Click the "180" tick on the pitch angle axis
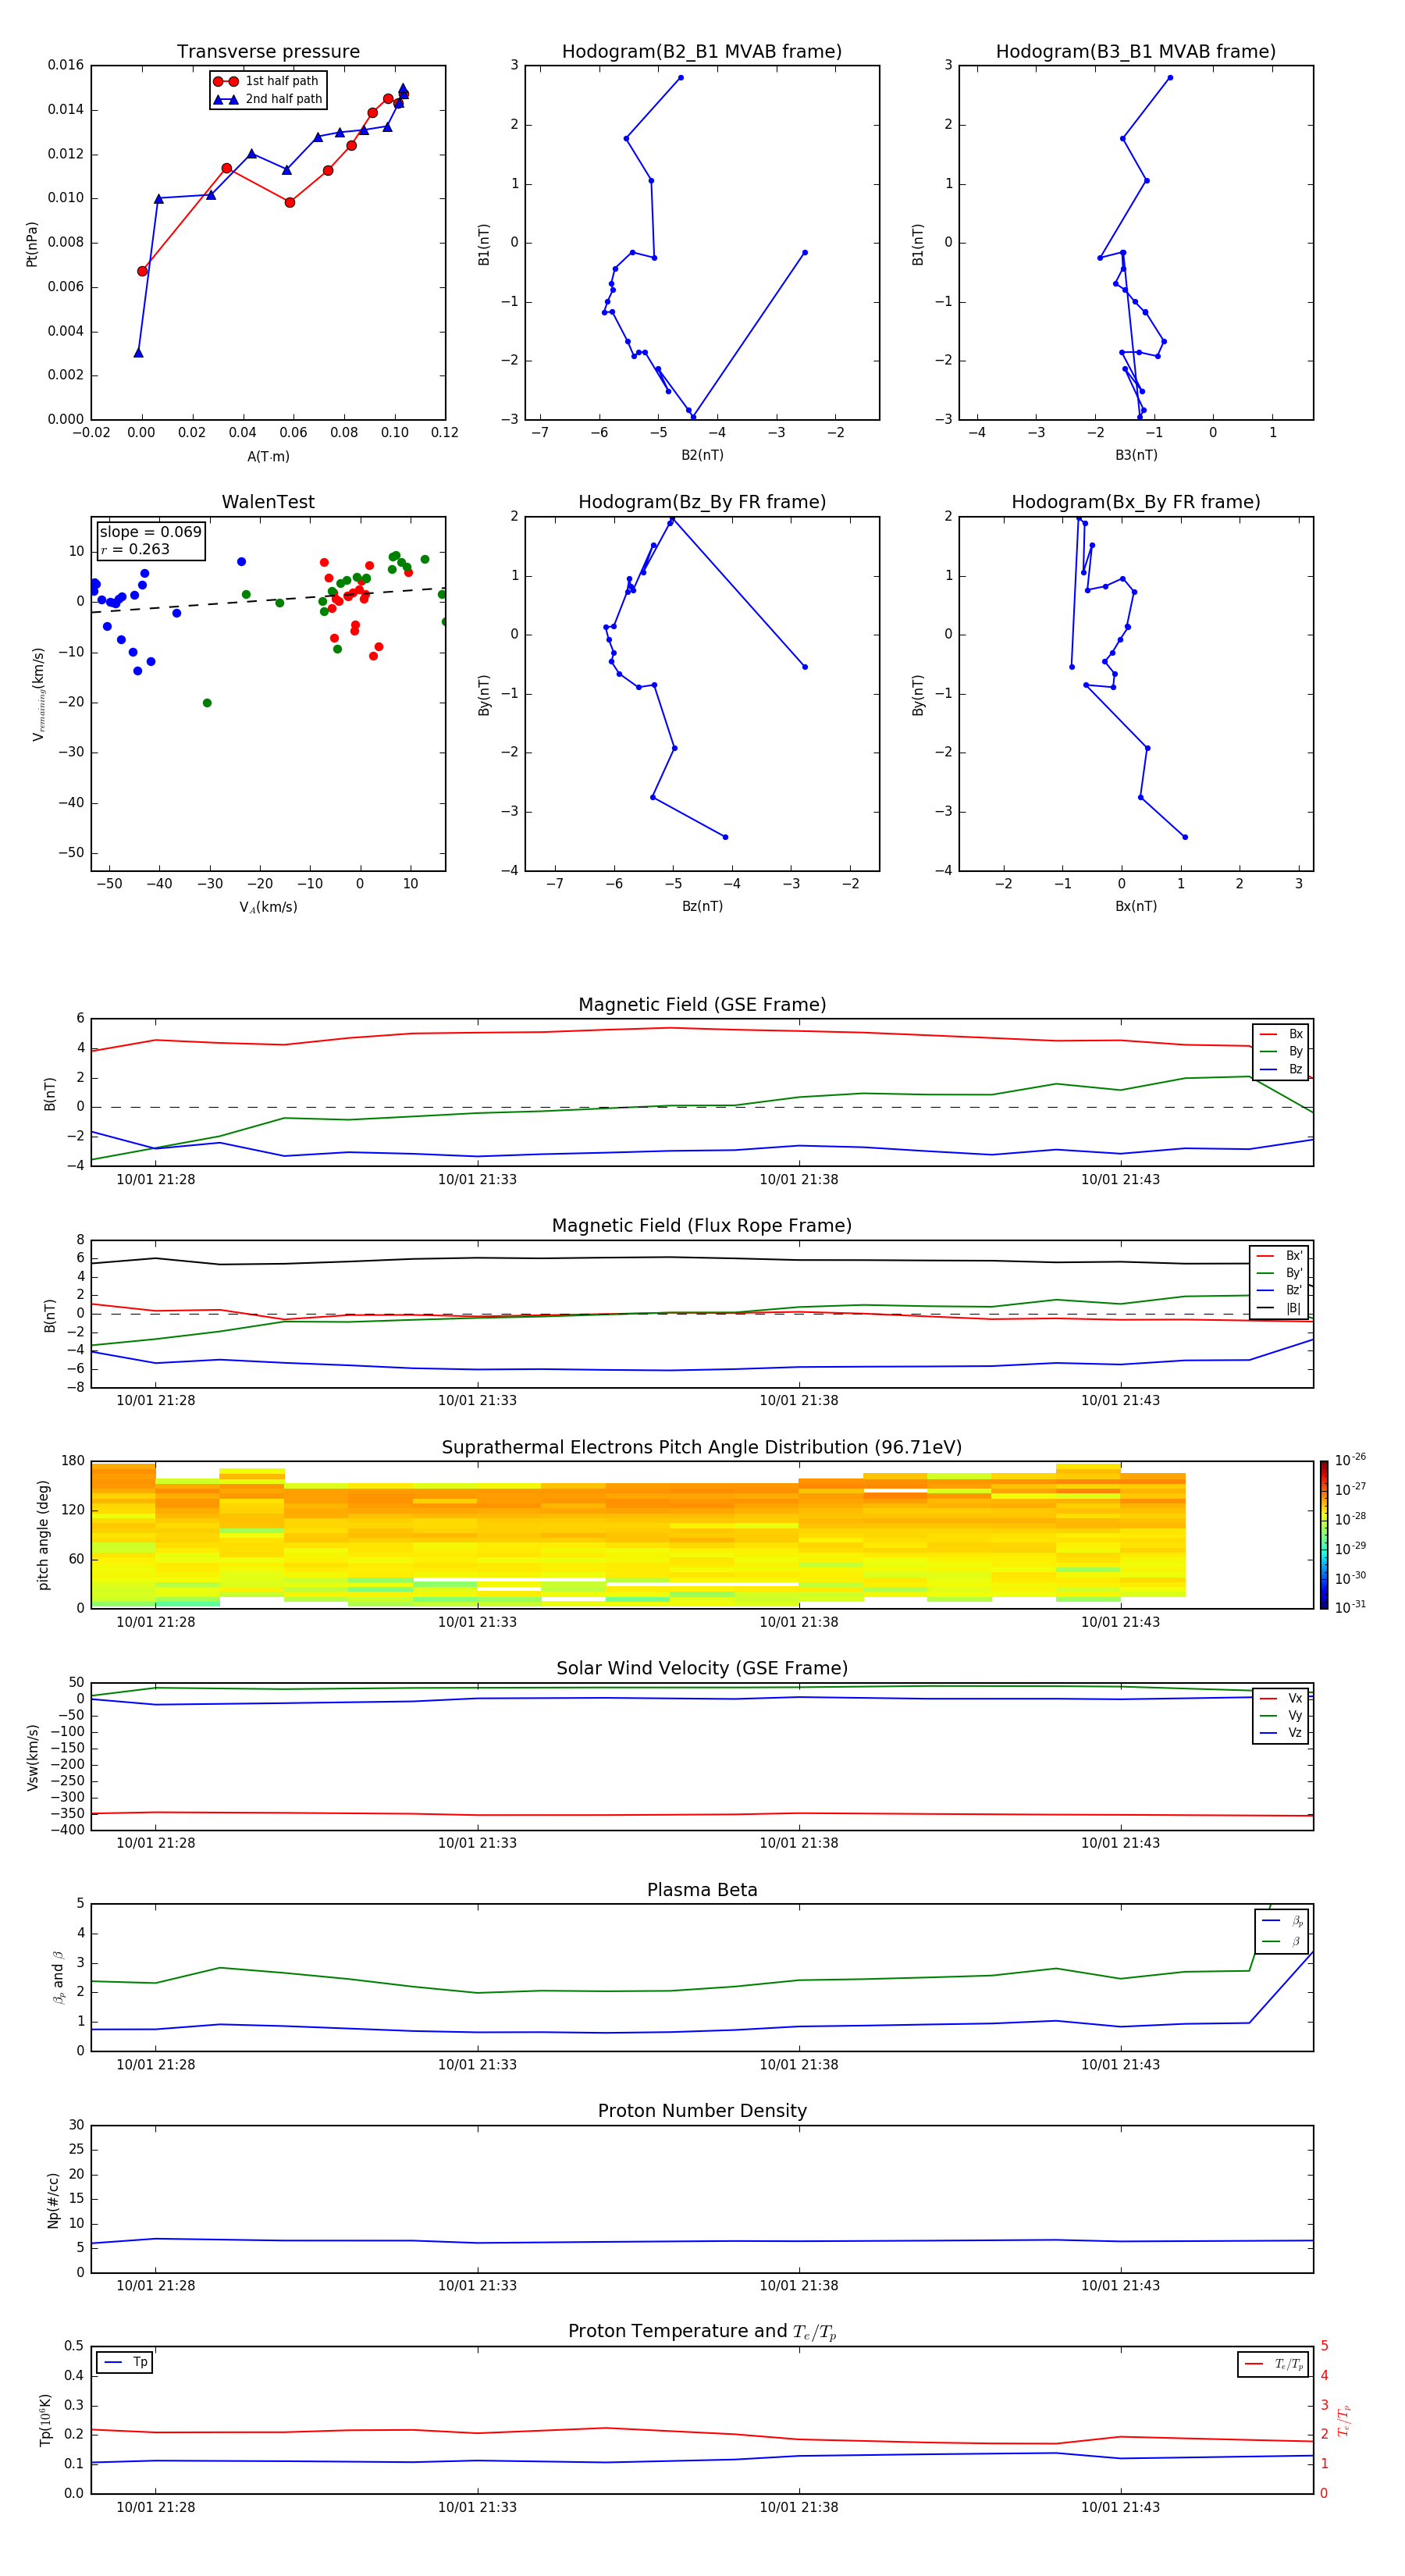The height and width of the screenshot is (2576, 1405). [73, 1461]
